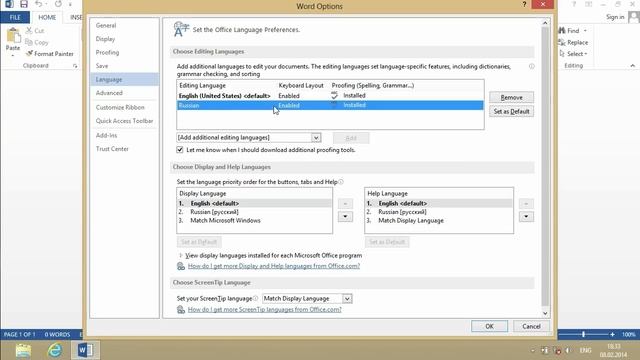Click the globe icon beside Display and Help link
Image resolution: width=640 pixels, height=360 pixels.
pos(181,266)
